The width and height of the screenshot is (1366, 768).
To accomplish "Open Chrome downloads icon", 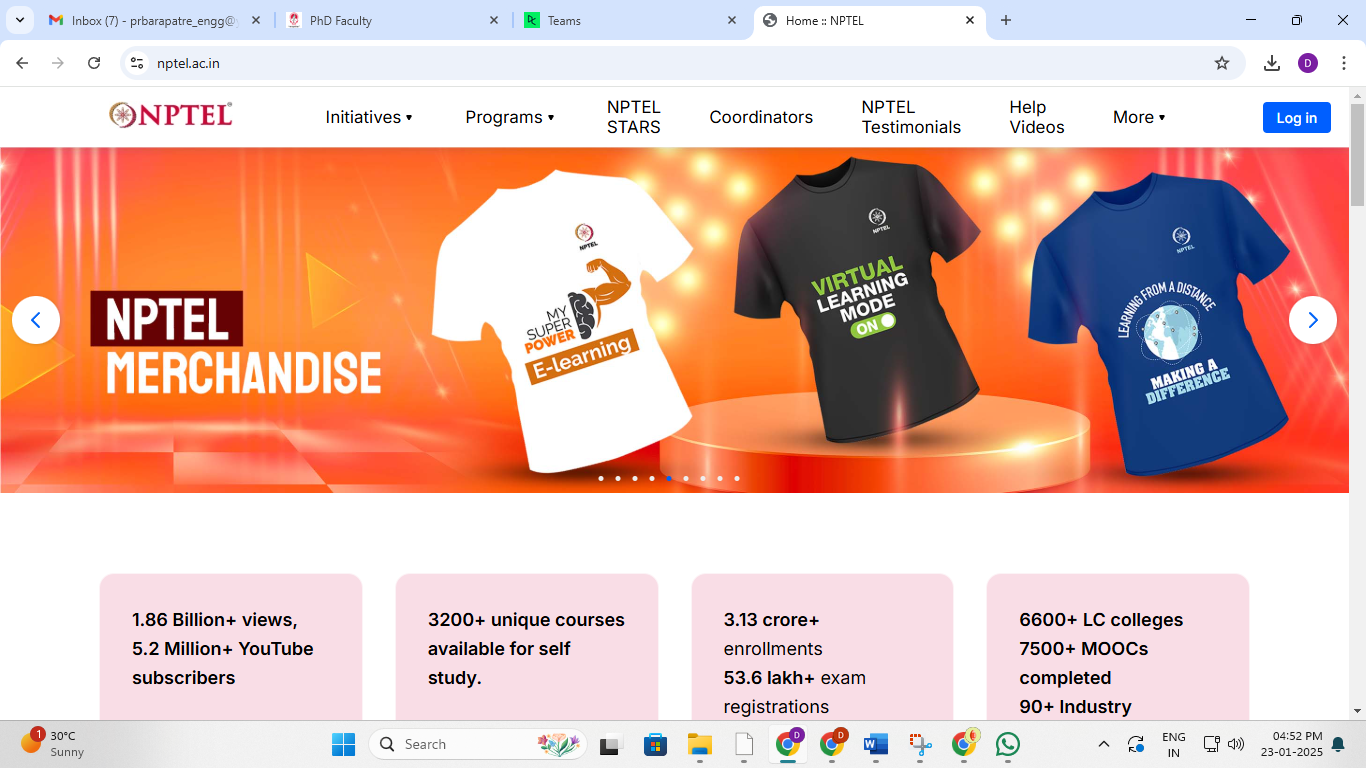I will [1272, 63].
